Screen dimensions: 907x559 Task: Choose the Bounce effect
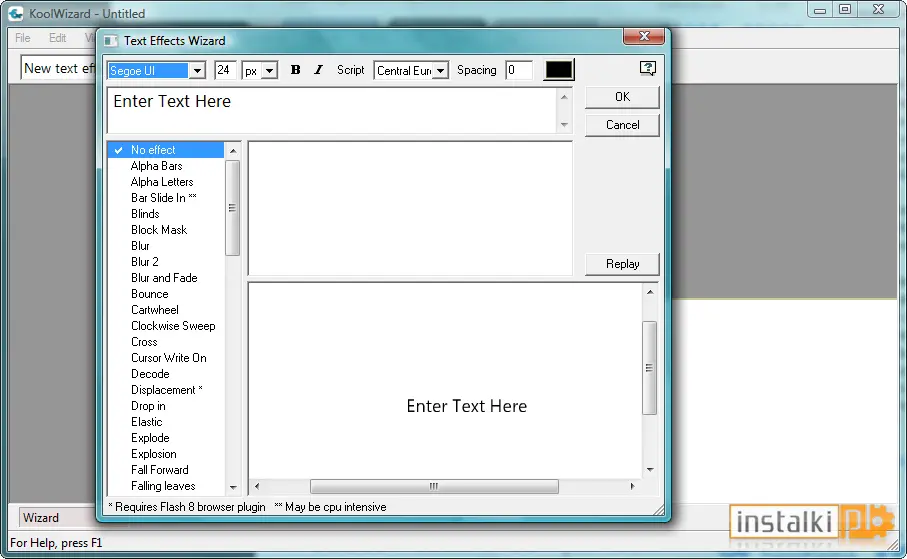(150, 294)
